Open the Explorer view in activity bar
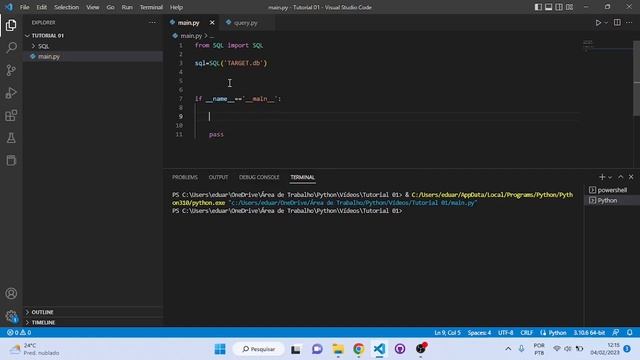Screen dimensions: 640x360 click(x=11, y=25)
